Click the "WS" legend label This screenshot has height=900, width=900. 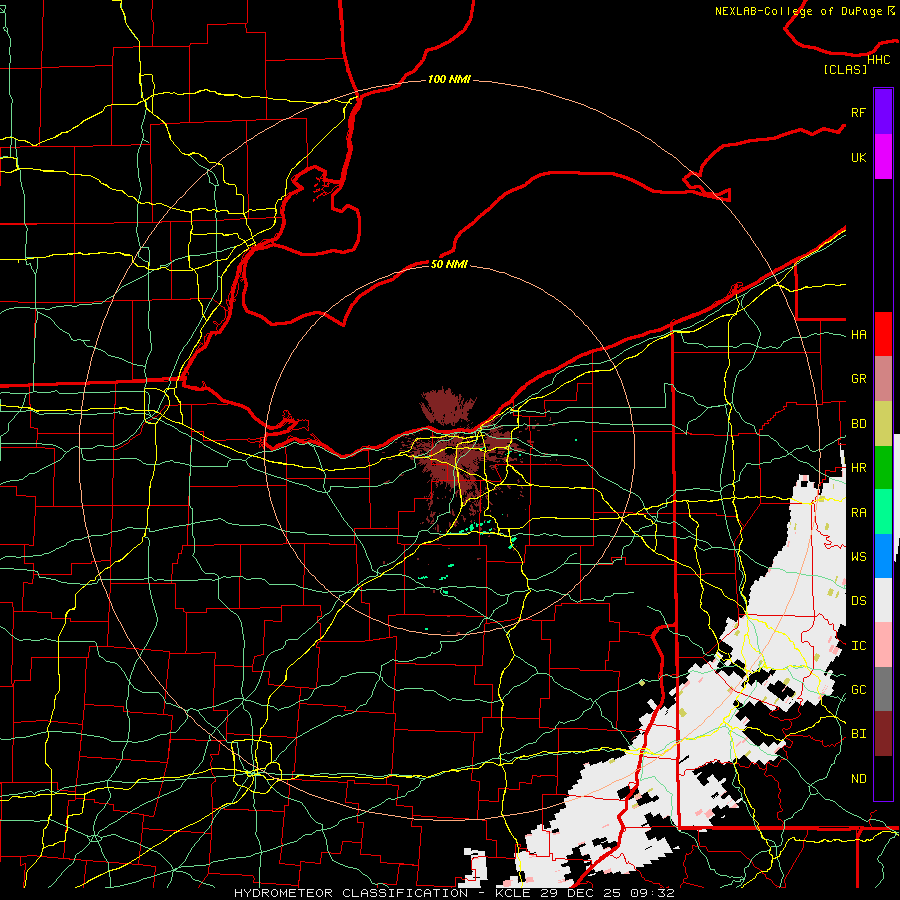(x=858, y=557)
